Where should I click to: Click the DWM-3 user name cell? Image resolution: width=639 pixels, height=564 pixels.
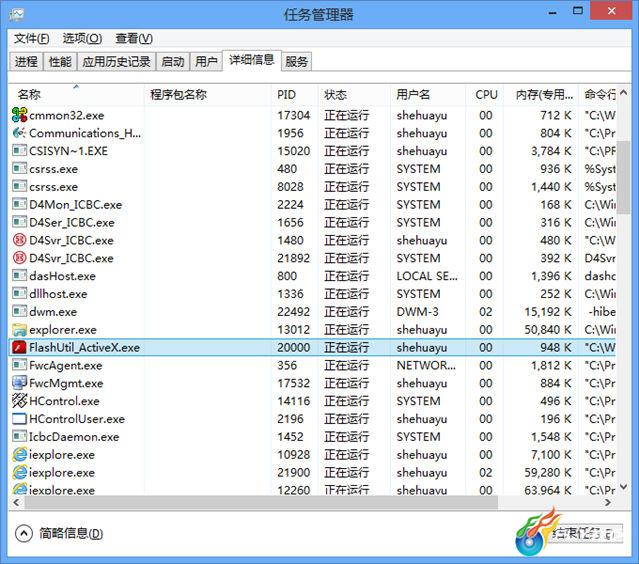[x=417, y=312]
